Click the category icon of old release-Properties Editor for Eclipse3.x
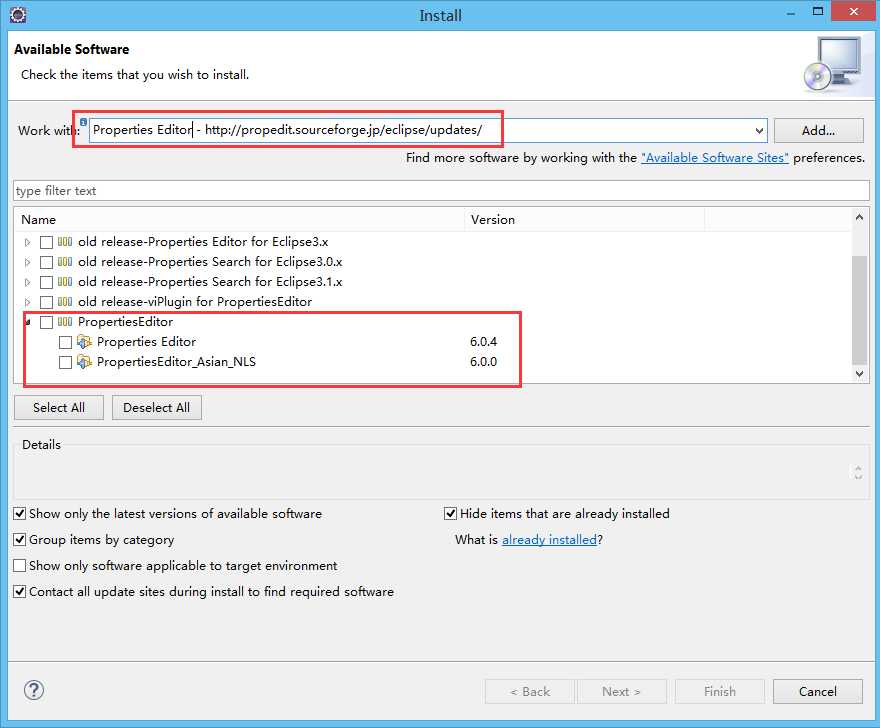 coord(65,242)
